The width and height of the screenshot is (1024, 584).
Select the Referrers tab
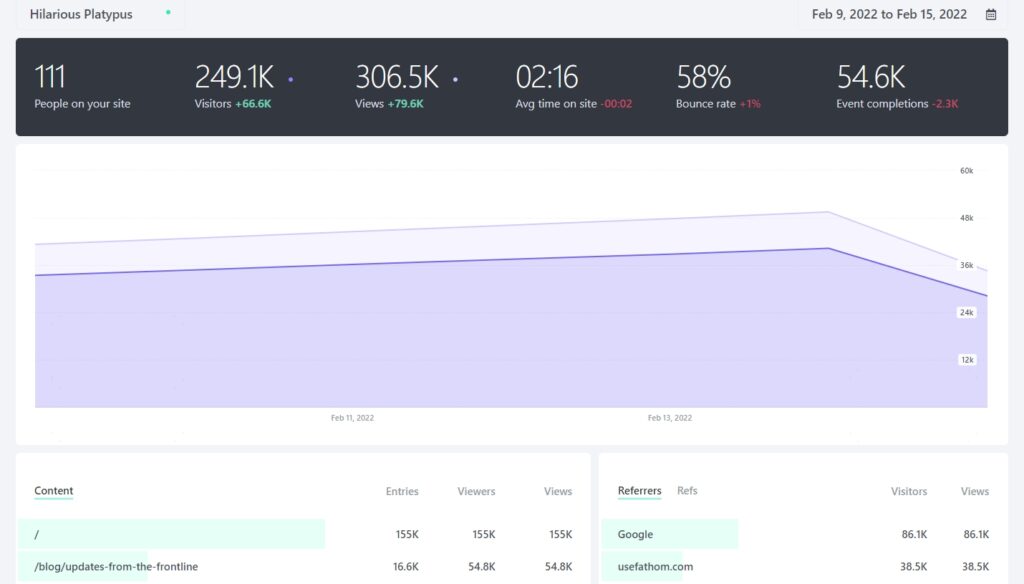pos(639,491)
